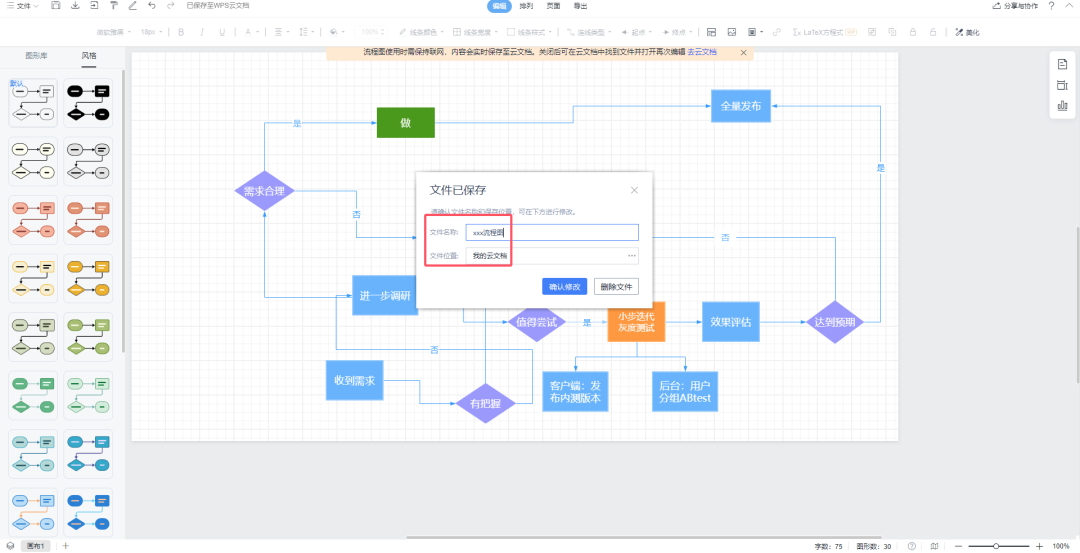Switch to the 编辑 edit tab
Image resolution: width=1080 pixels, height=553 pixels.
[499, 6]
